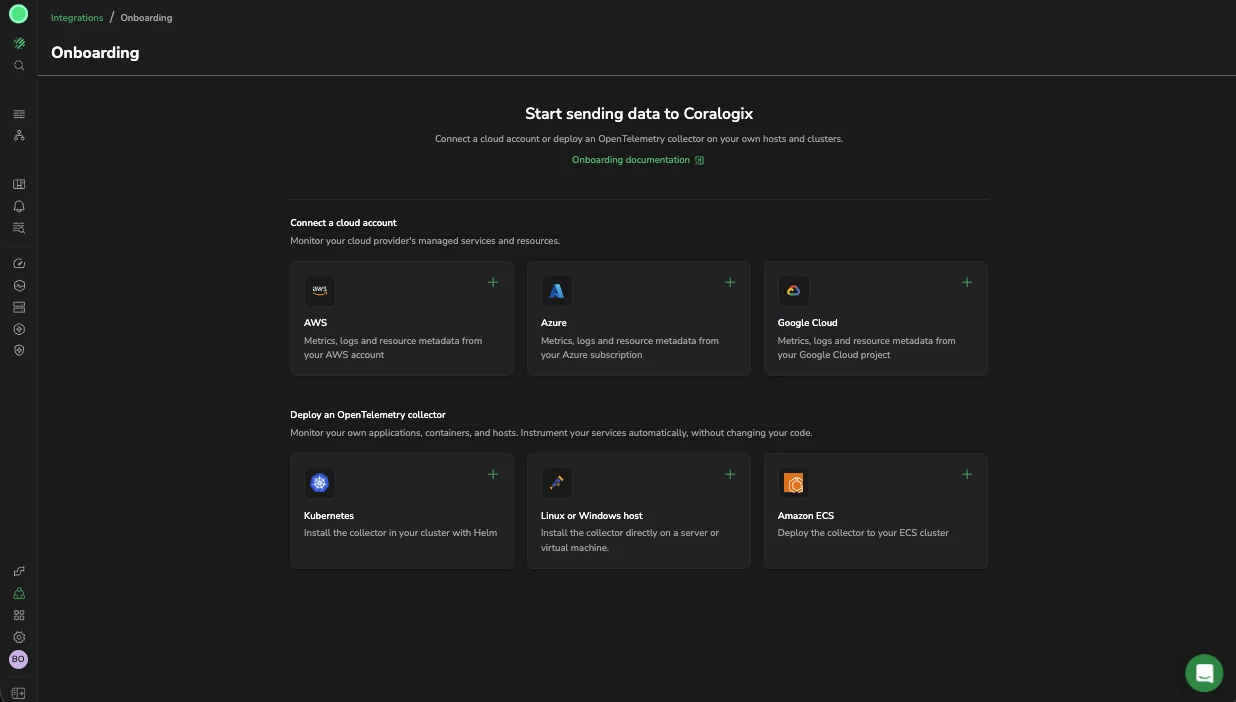
Task: Open settings gear icon in sidebar
Action: 19,637
